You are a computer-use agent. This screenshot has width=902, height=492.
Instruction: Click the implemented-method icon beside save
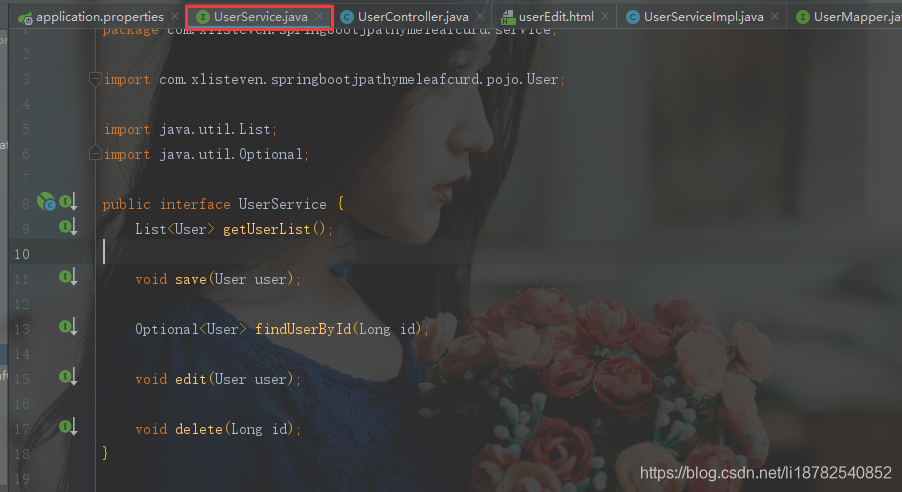click(x=68, y=277)
